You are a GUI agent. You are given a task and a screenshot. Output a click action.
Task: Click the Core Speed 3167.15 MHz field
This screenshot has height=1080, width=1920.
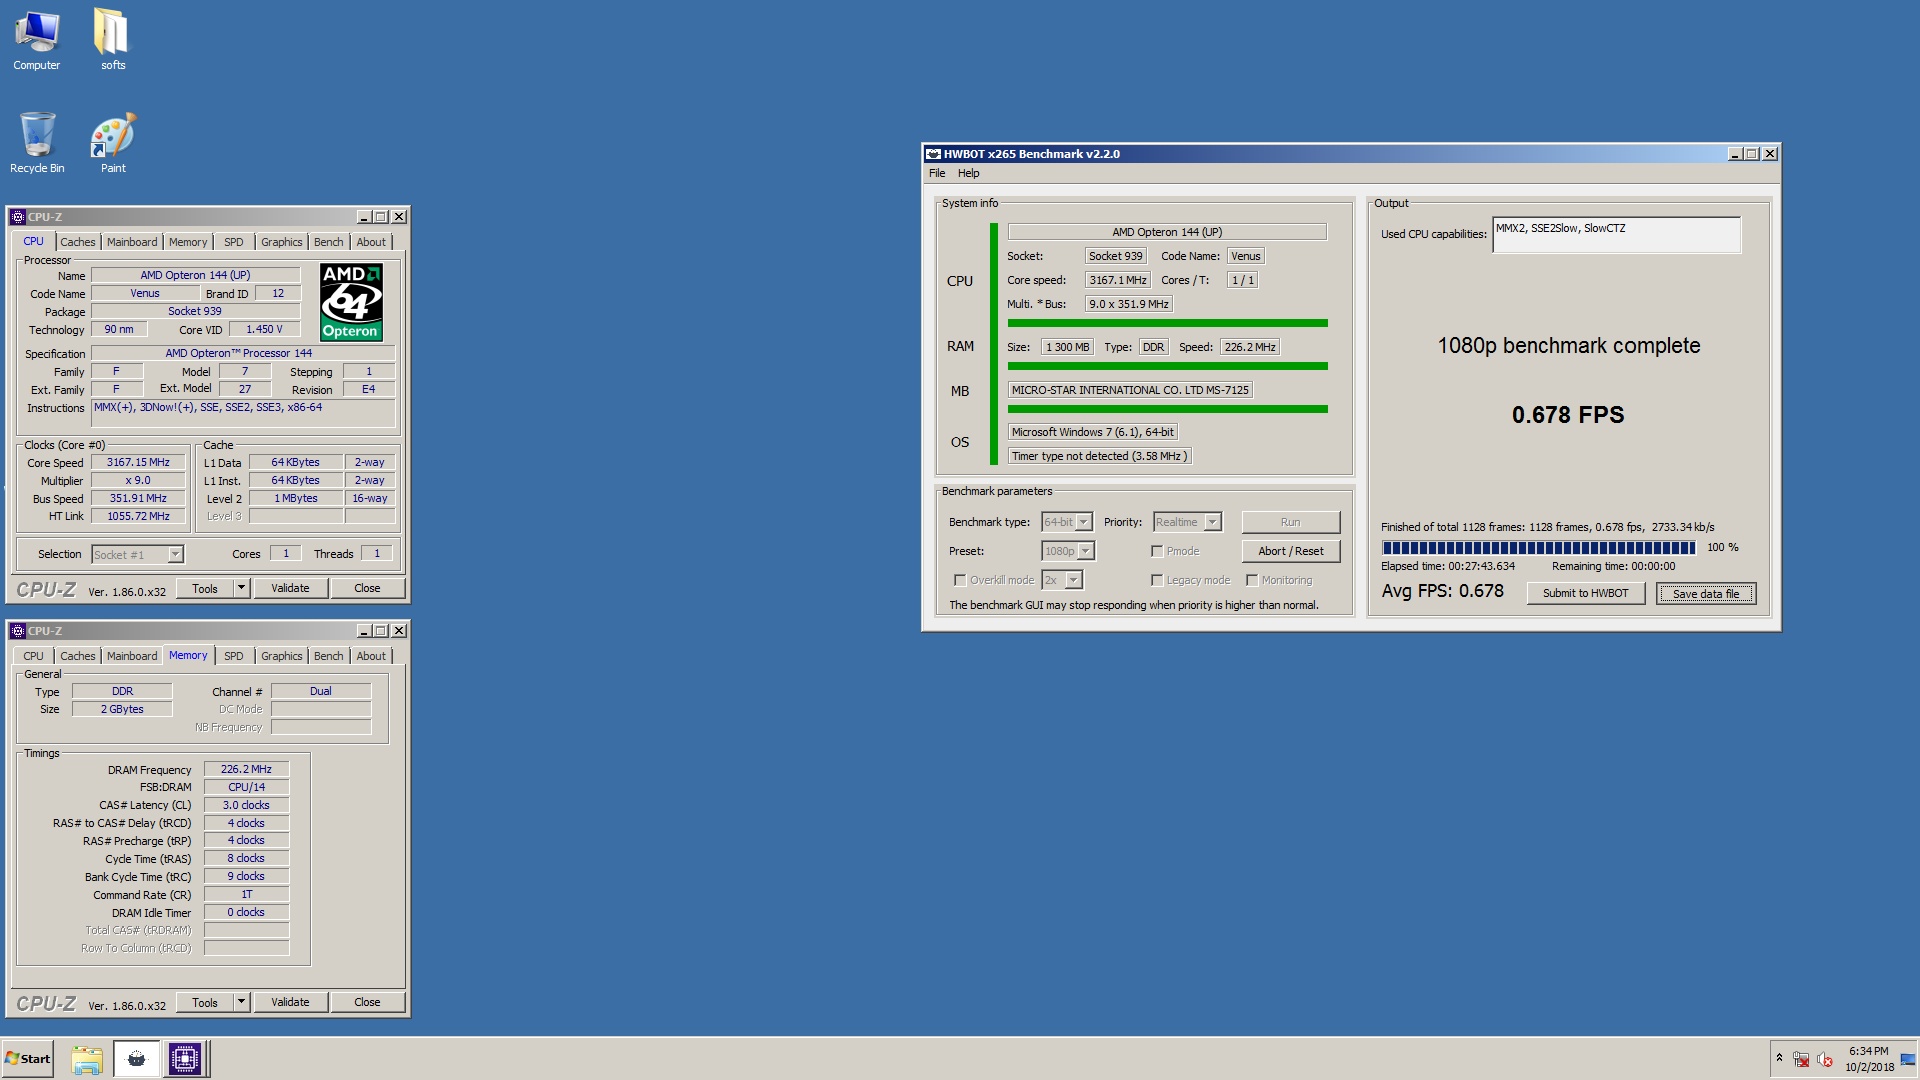click(139, 462)
